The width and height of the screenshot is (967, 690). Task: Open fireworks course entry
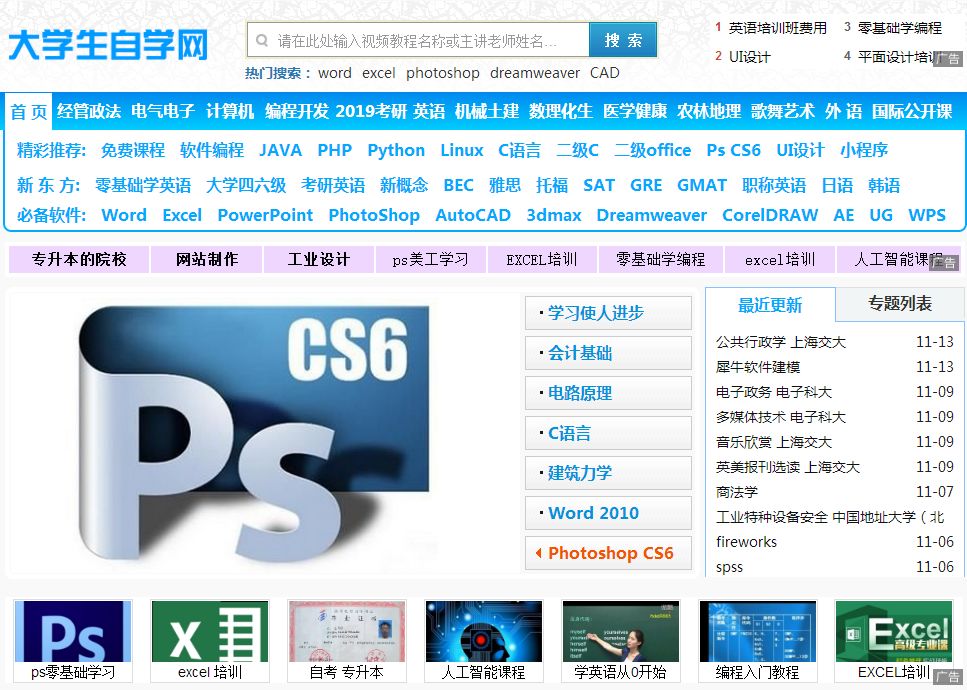746,542
